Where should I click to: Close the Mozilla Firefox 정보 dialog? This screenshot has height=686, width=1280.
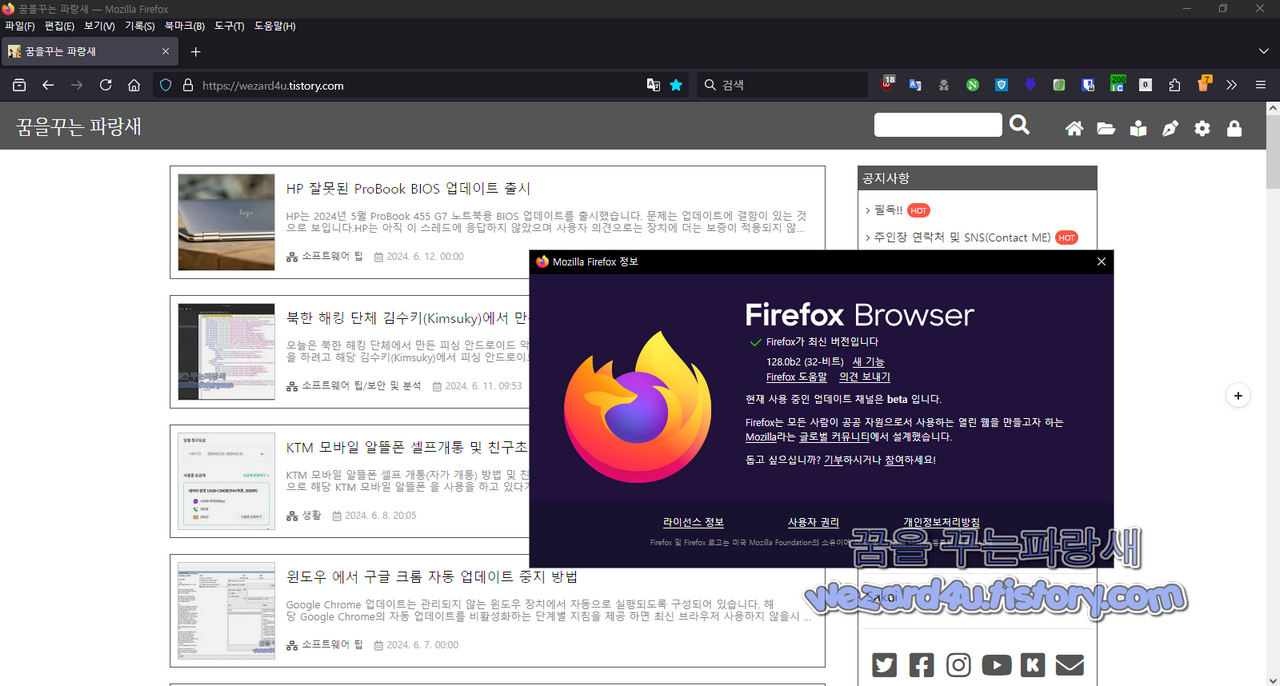(x=1101, y=262)
